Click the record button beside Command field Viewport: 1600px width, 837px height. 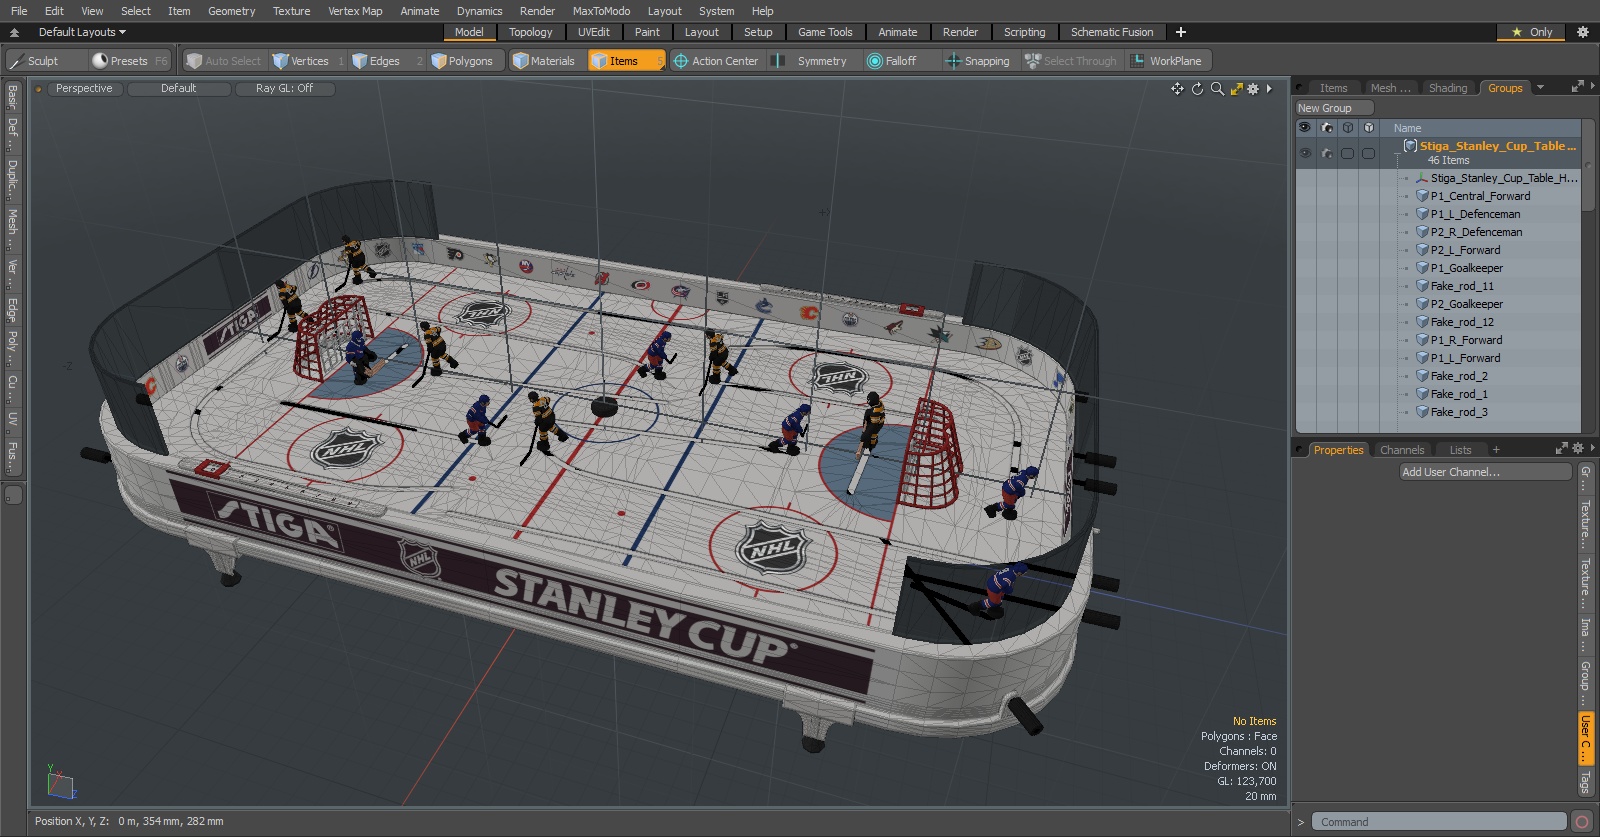tap(1582, 822)
